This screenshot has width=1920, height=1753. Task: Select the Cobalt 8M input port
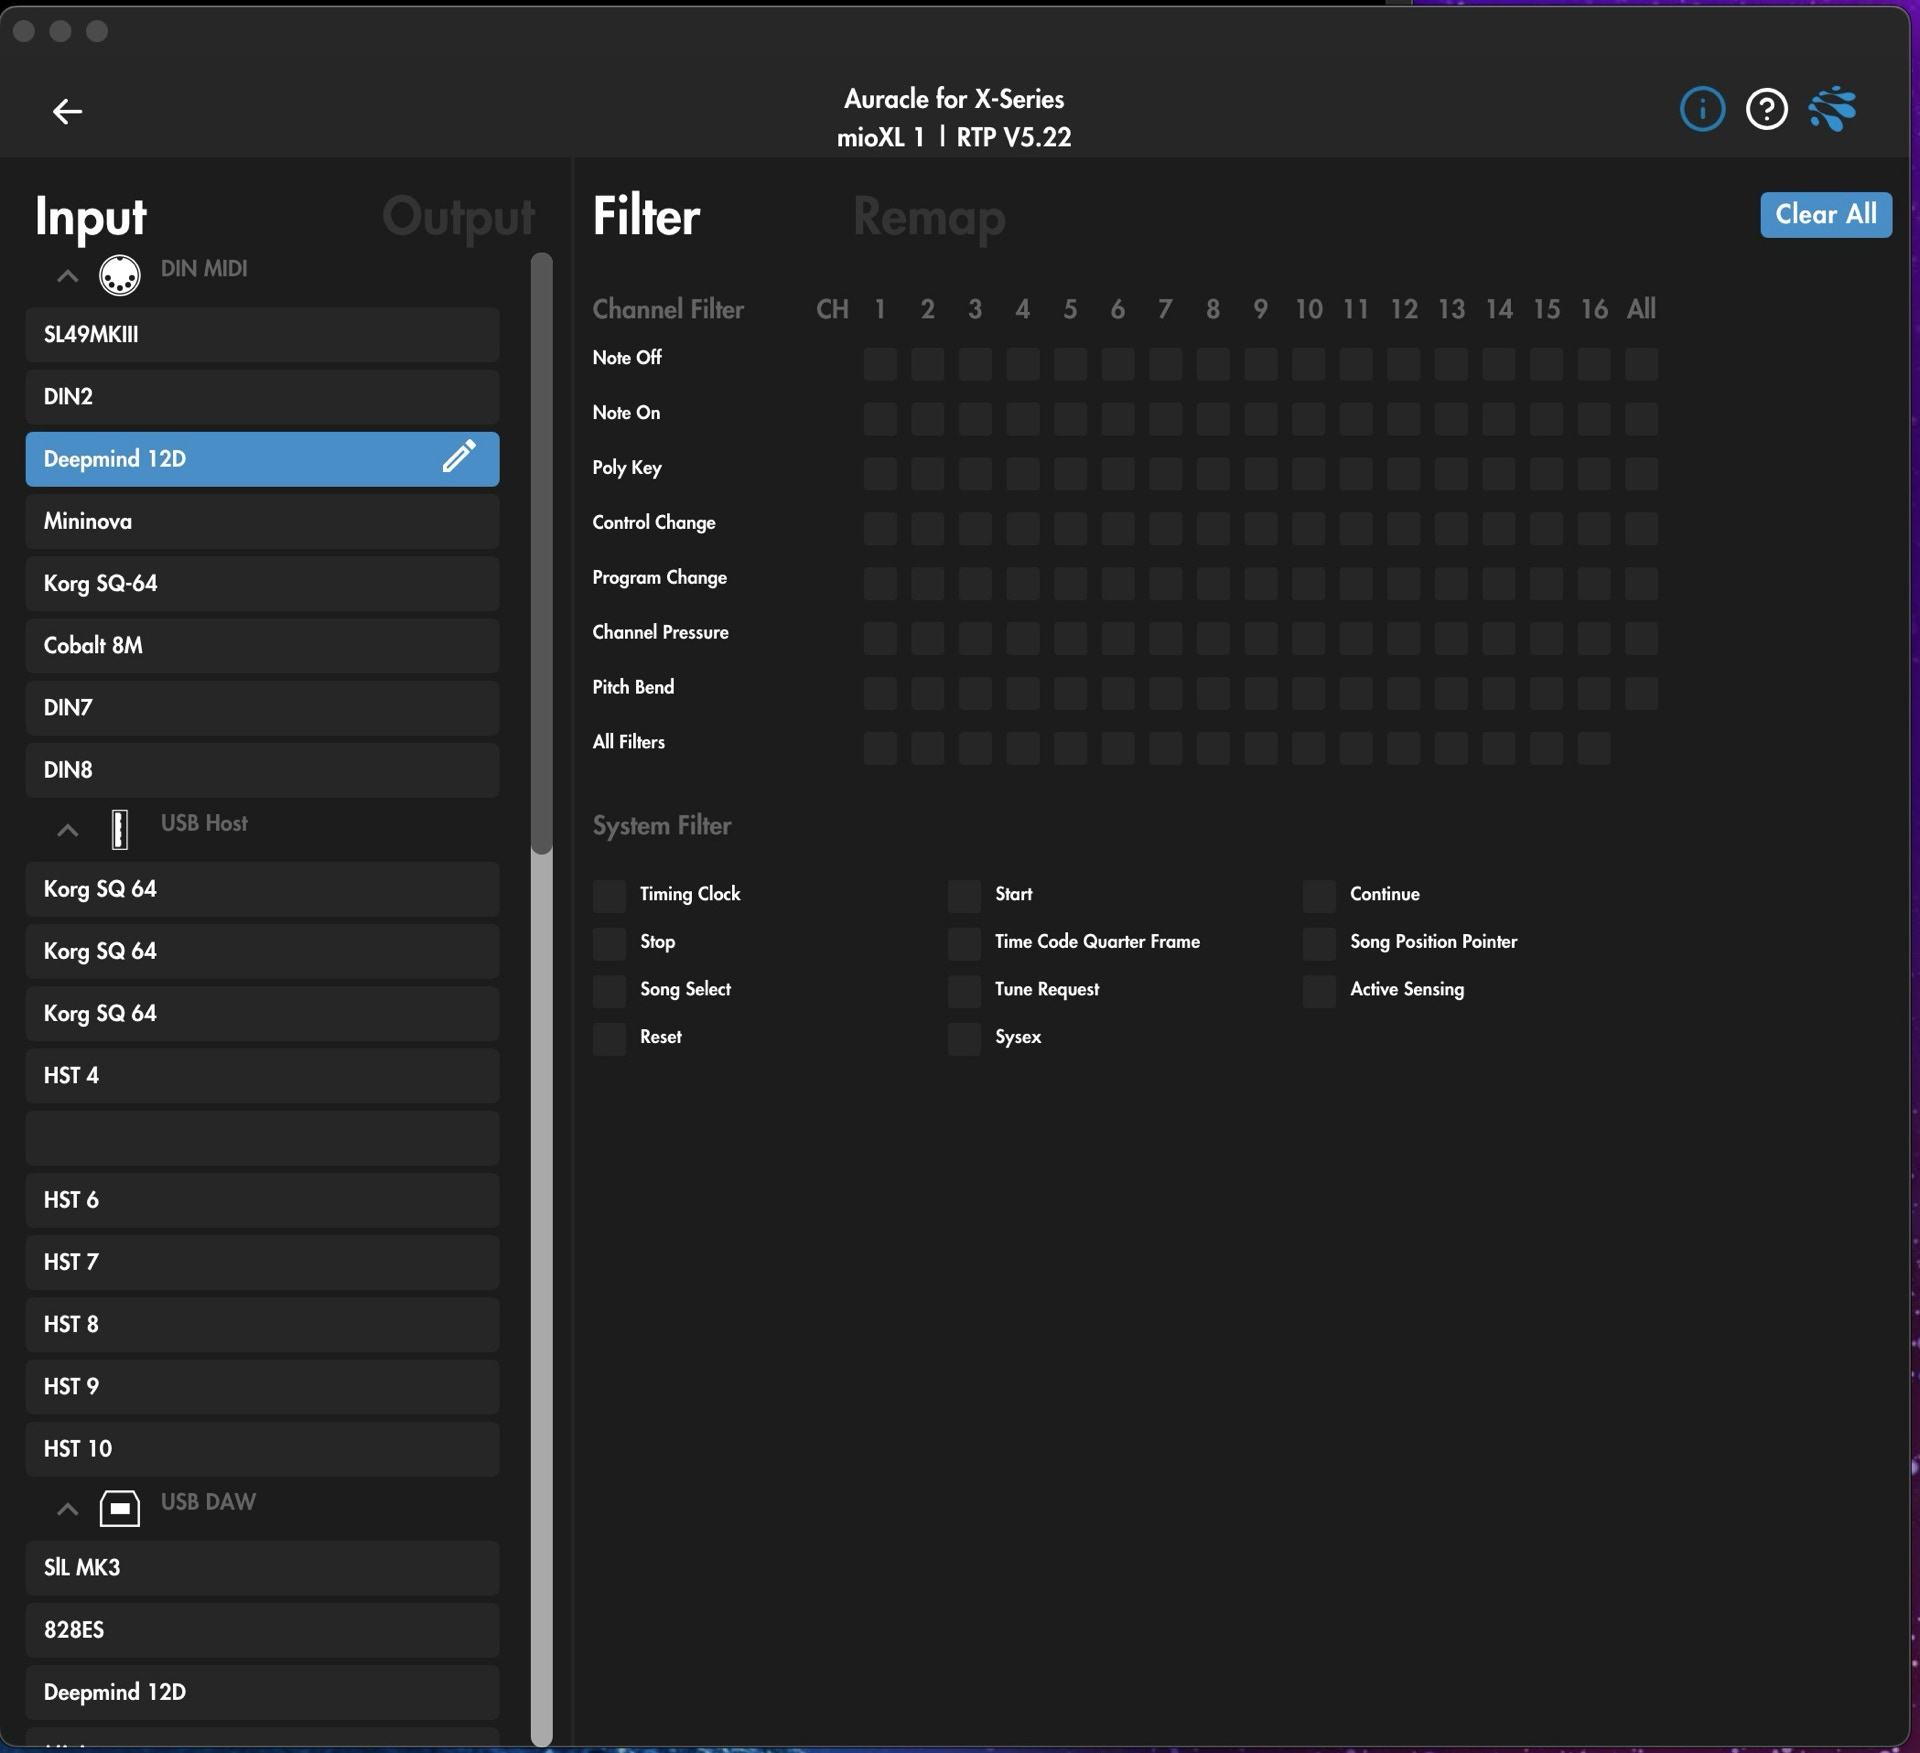point(262,645)
